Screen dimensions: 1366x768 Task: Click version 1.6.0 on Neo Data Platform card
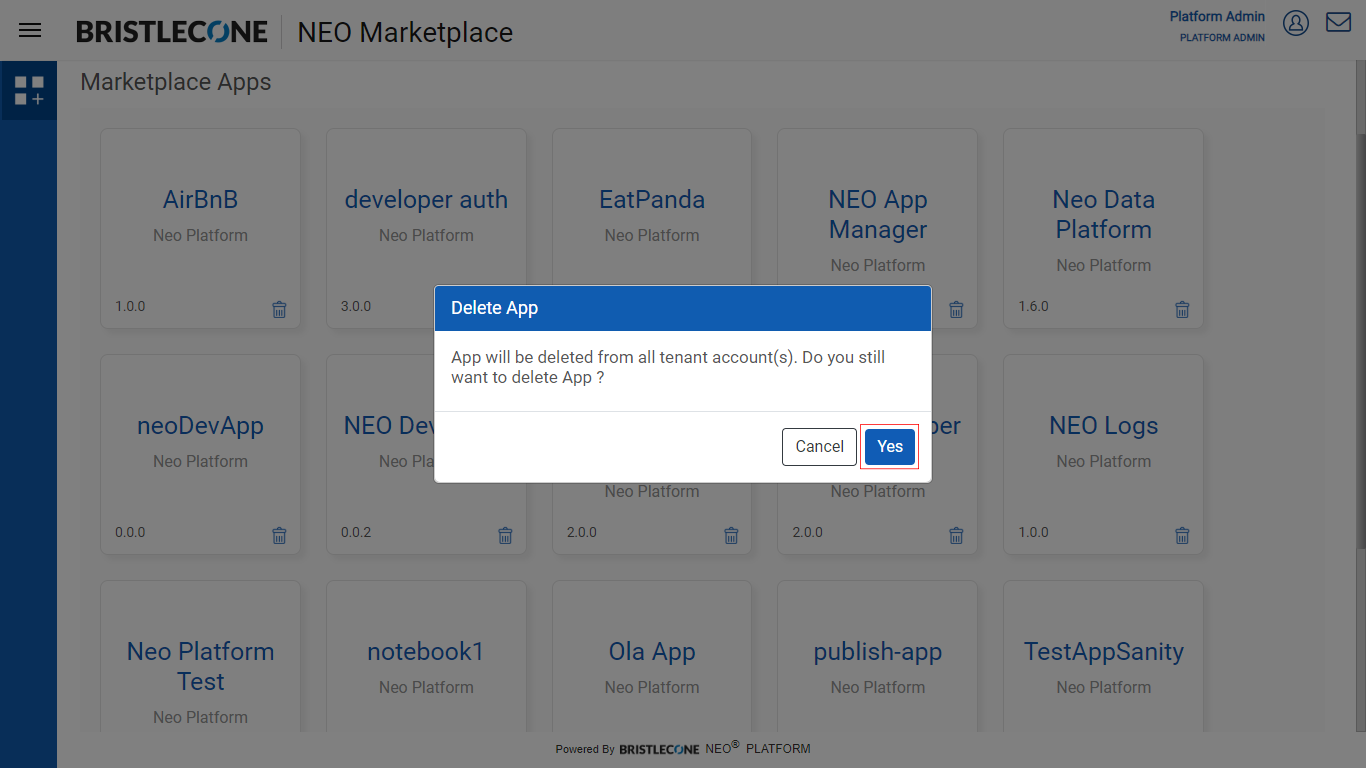click(1033, 306)
